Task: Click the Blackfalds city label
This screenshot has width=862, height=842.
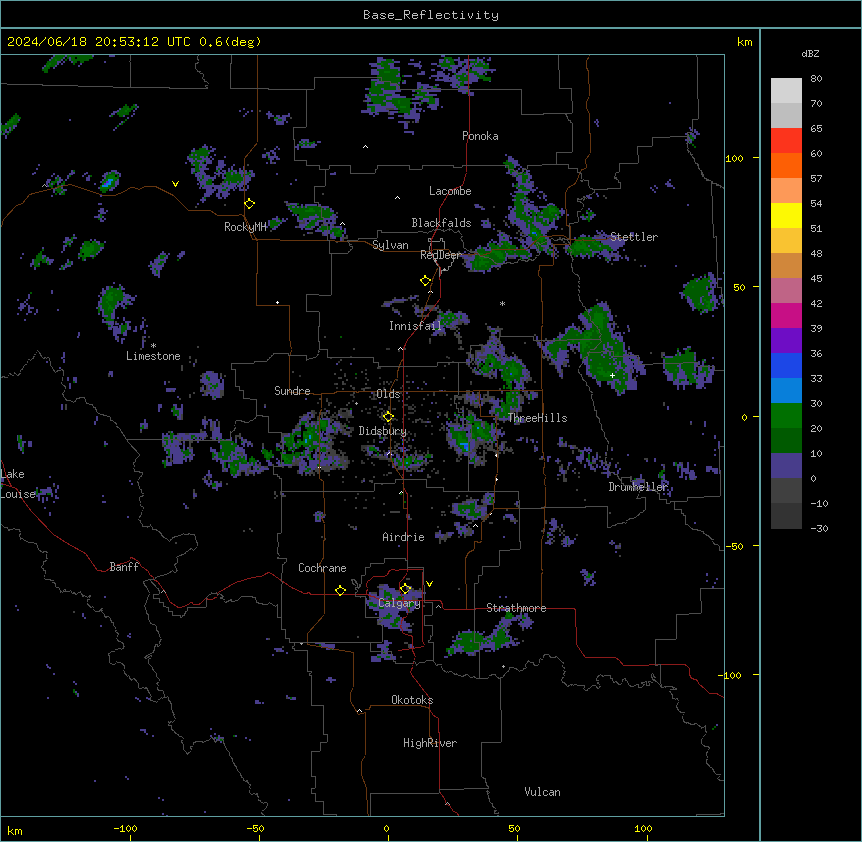Action: (x=441, y=223)
